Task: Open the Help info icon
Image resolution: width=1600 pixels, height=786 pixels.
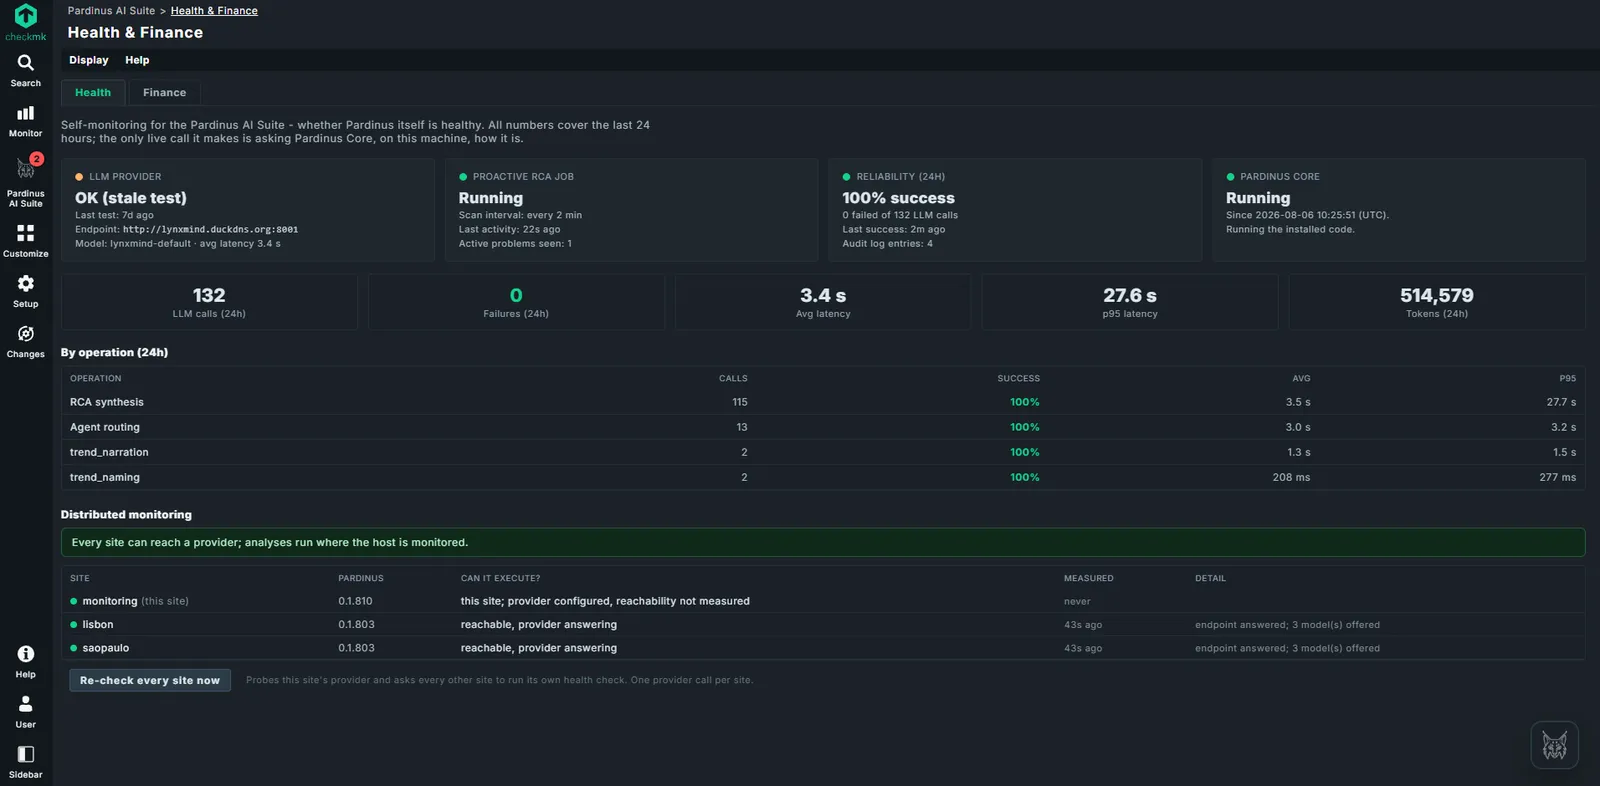Action: point(25,654)
